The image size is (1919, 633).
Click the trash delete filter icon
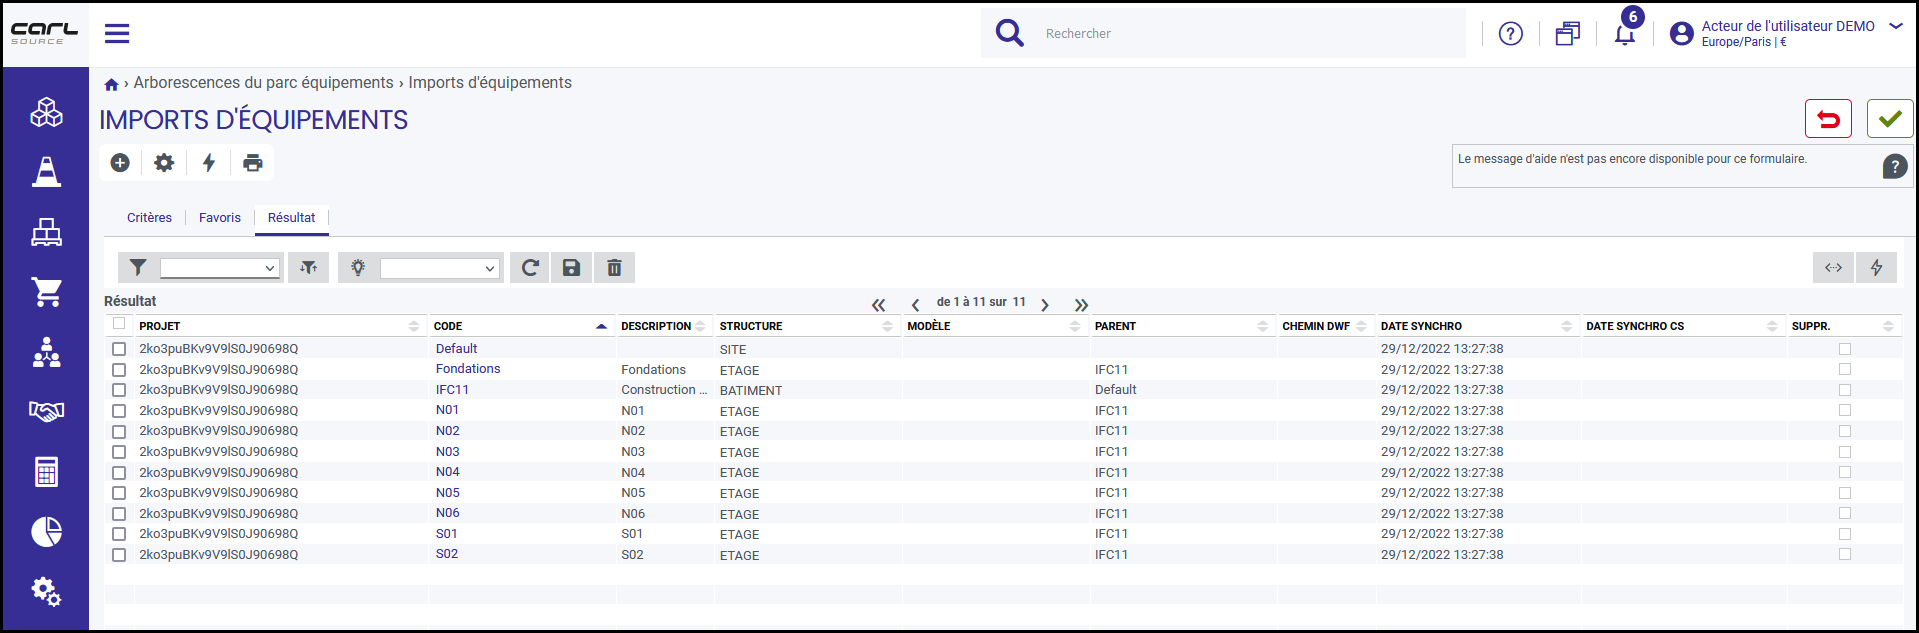[614, 267]
